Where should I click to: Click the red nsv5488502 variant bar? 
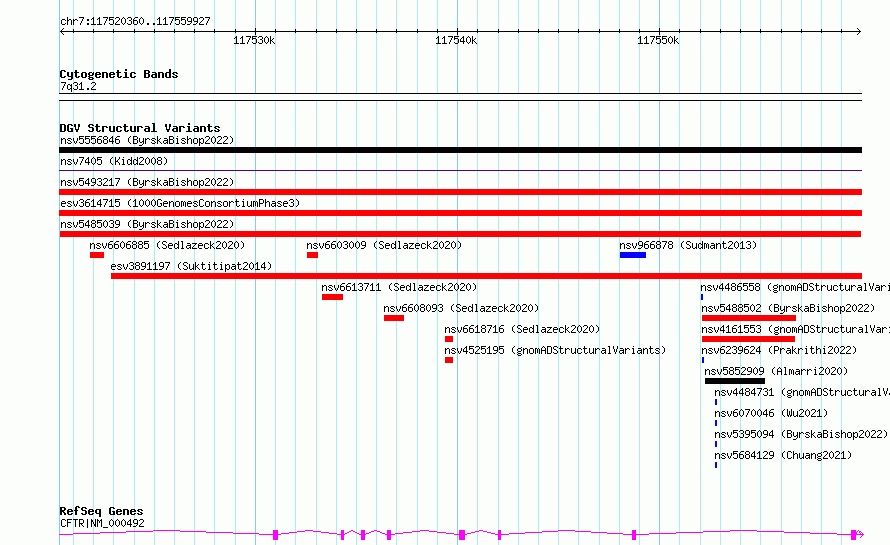point(749,318)
